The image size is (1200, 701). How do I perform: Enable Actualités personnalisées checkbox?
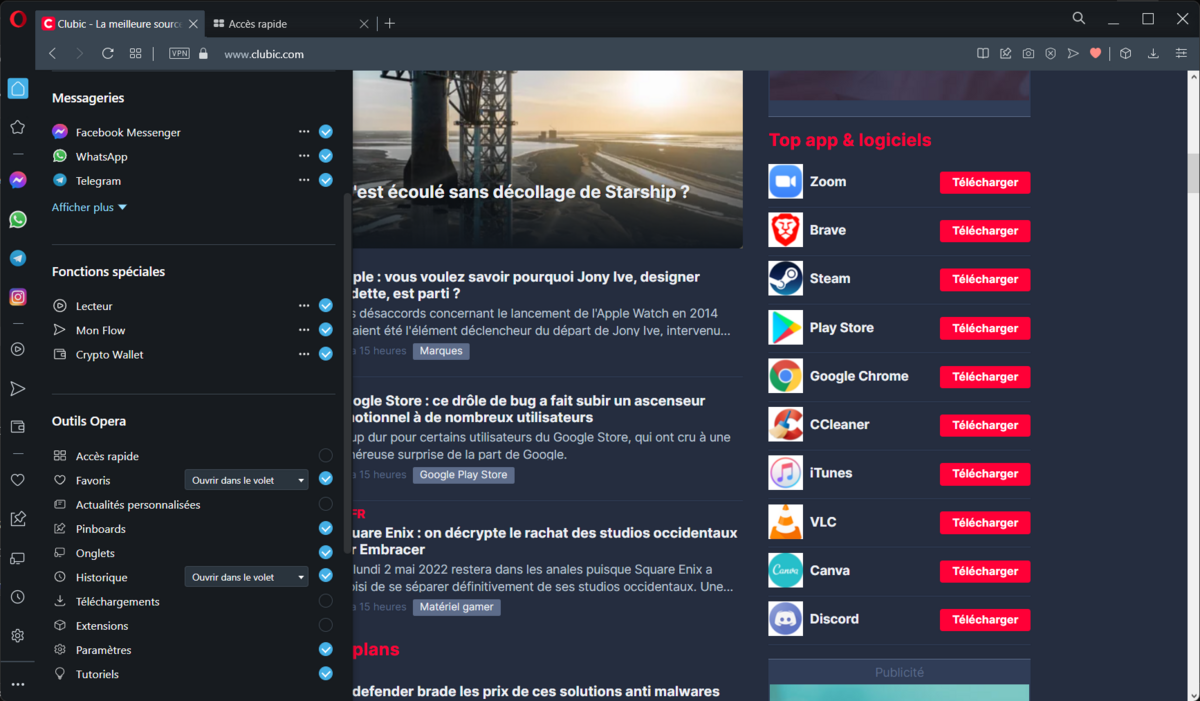pos(326,504)
